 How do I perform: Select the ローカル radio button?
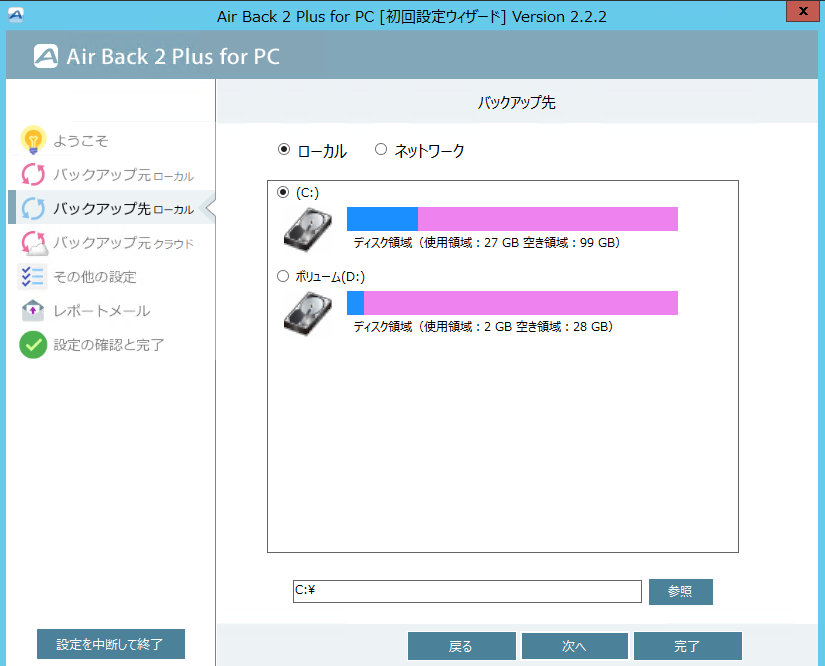tap(284, 150)
